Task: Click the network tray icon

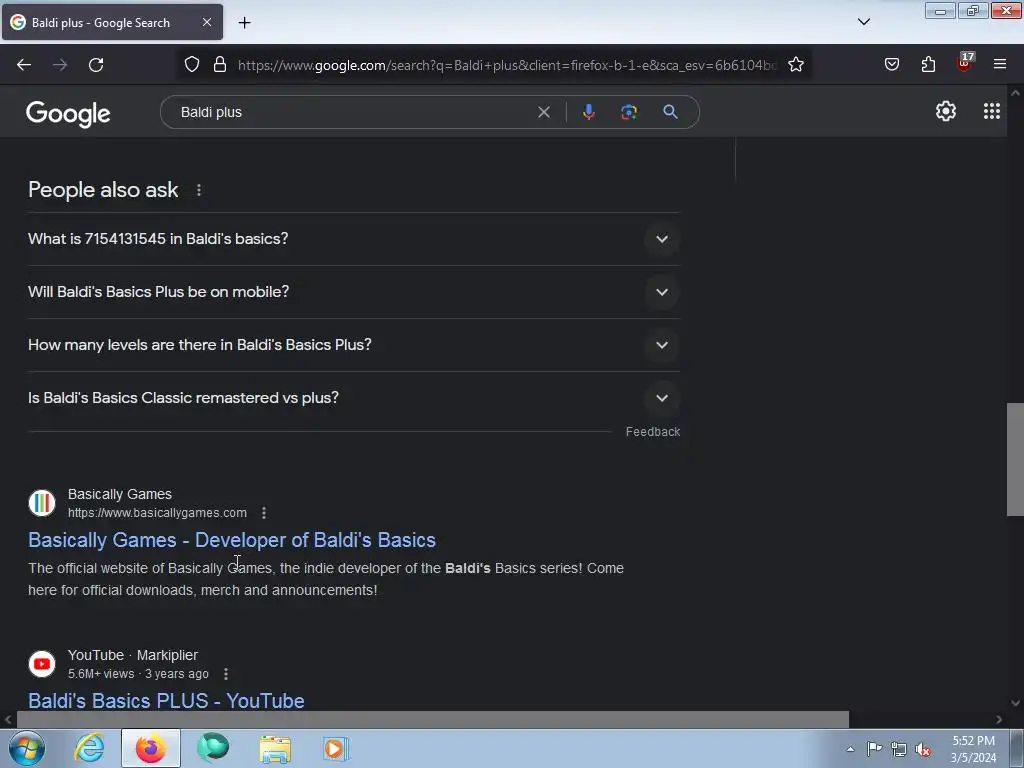Action: 899,750
